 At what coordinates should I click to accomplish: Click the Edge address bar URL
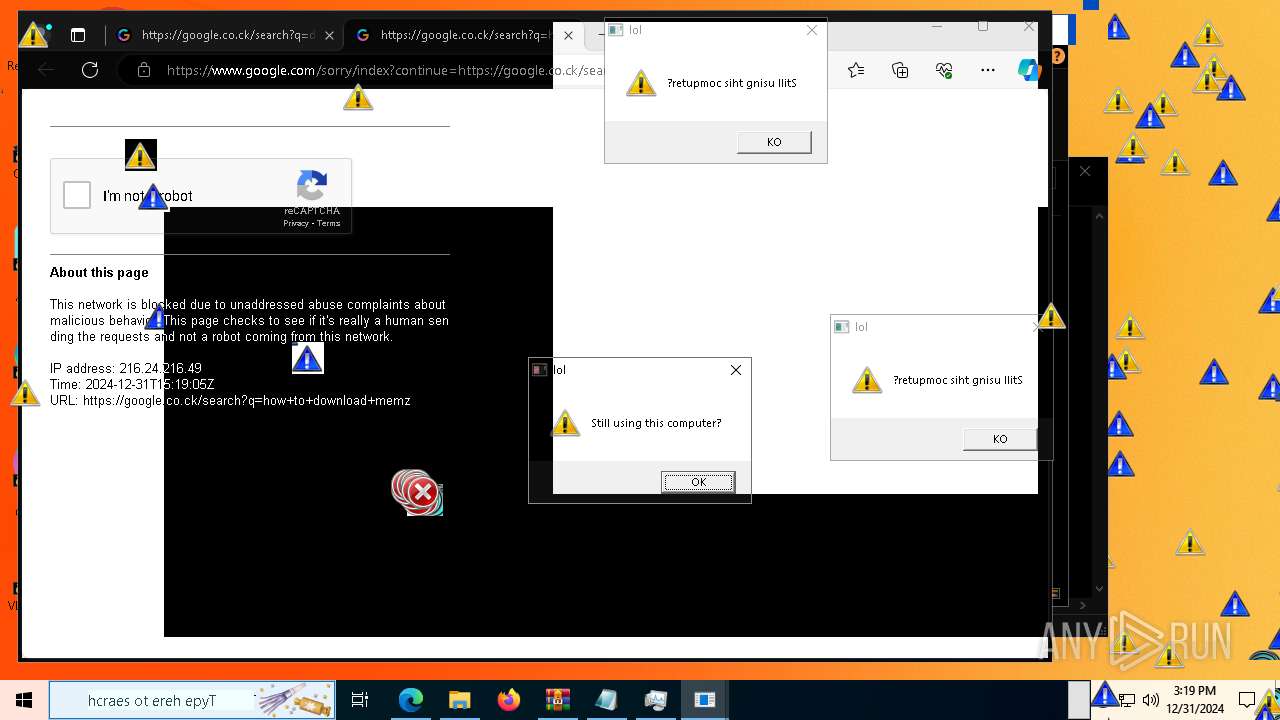(386, 70)
